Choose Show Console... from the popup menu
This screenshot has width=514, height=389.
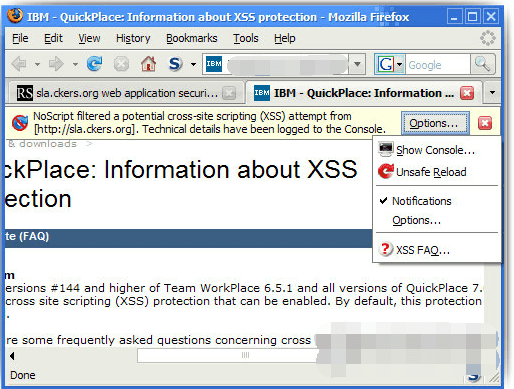click(x=437, y=150)
